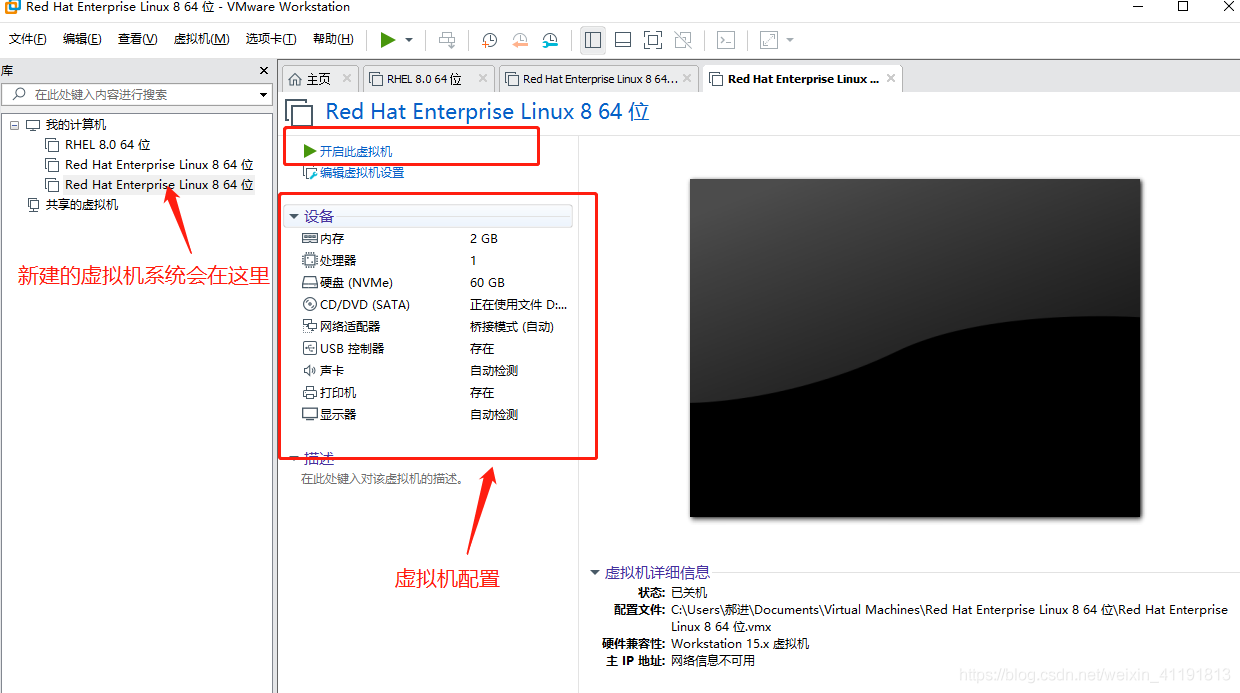The width and height of the screenshot is (1240, 693).
Task: Open the CD/DVD (SATA) device setting
Action: point(364,305)
